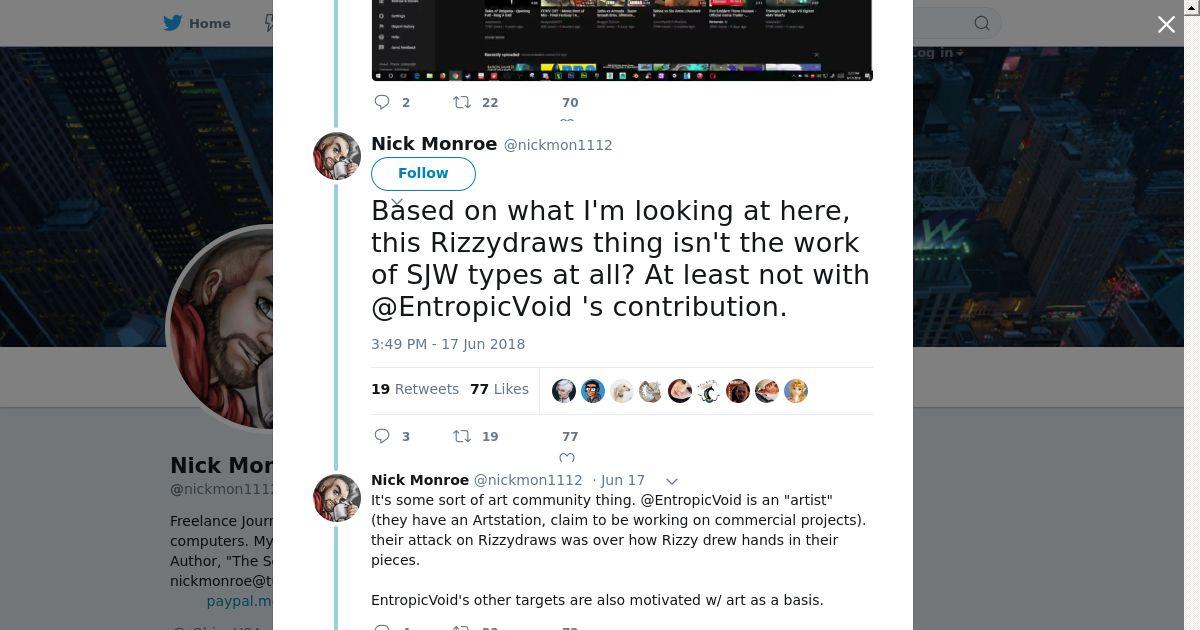View the 19 Retweets list
Image resolution: width=1200 pixels, height=630 pixels.
point(415,389)
